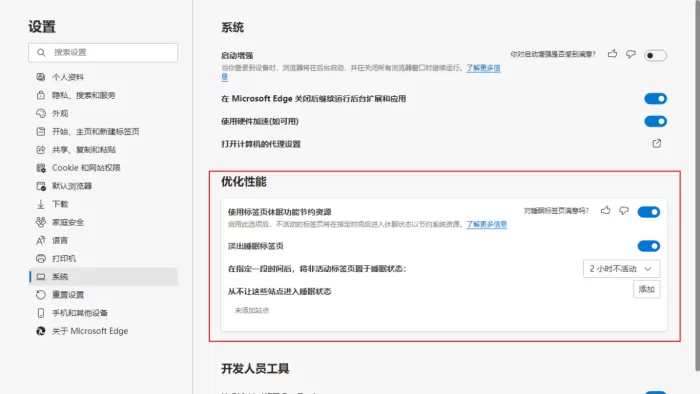Click the 打印机 printer icon in sidebar
The height and width of the screenshot is (394, 700).
pyautogui.click(x=41, y=258)
